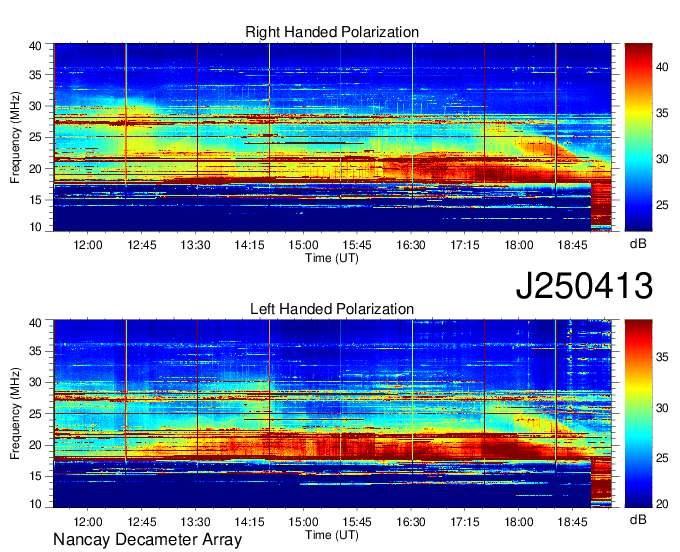Click the 12:45 time tick of left-handed plot

click(x=142, y=522)
